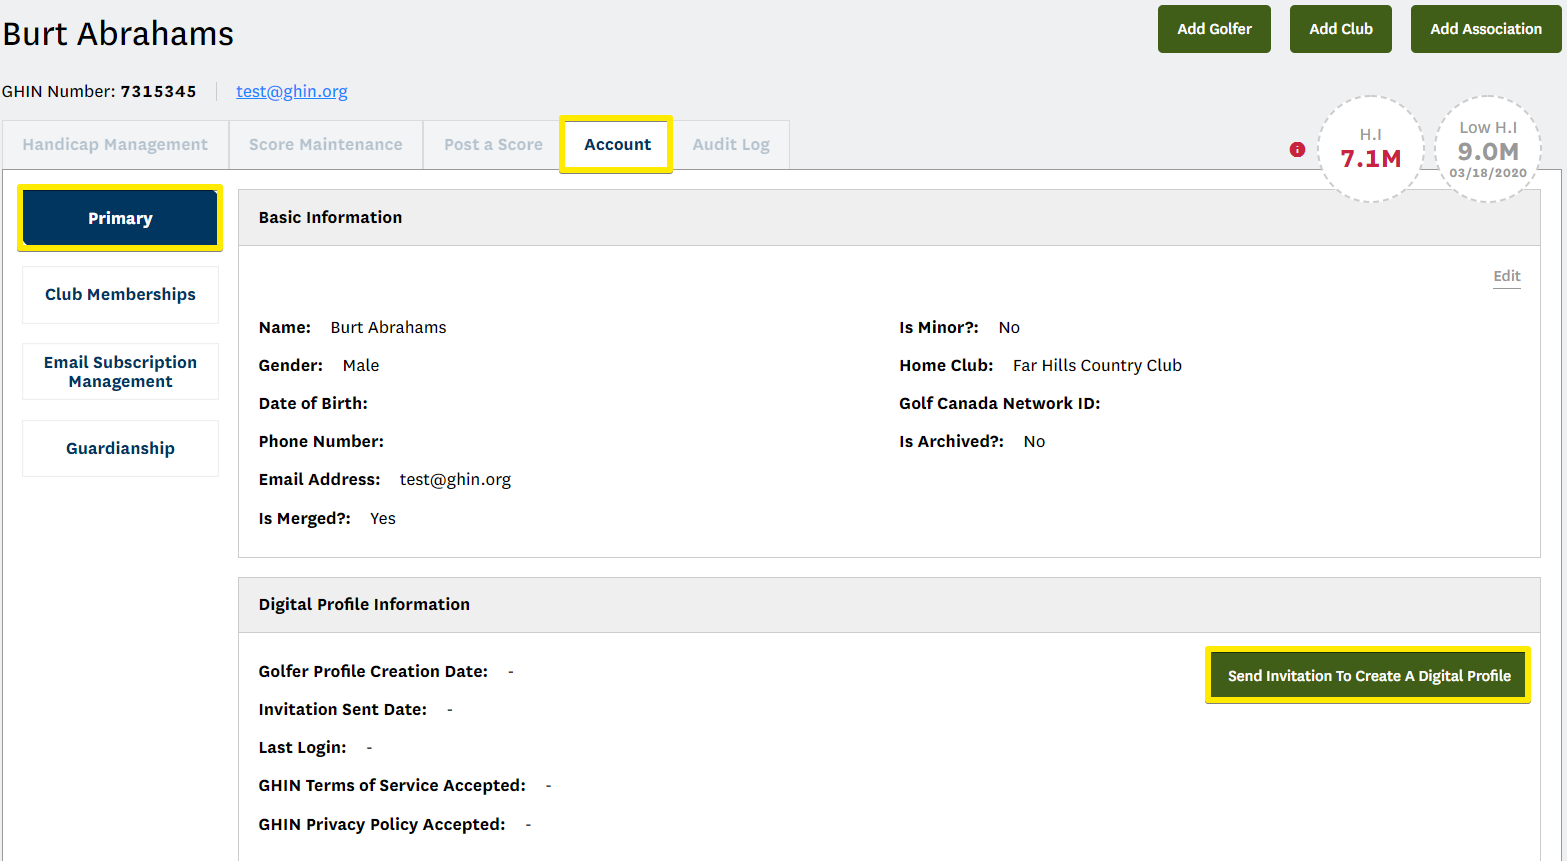The image size is (1567, 861).
Task: Open the Handicap Management tab
Action: [x=115, y=145]
